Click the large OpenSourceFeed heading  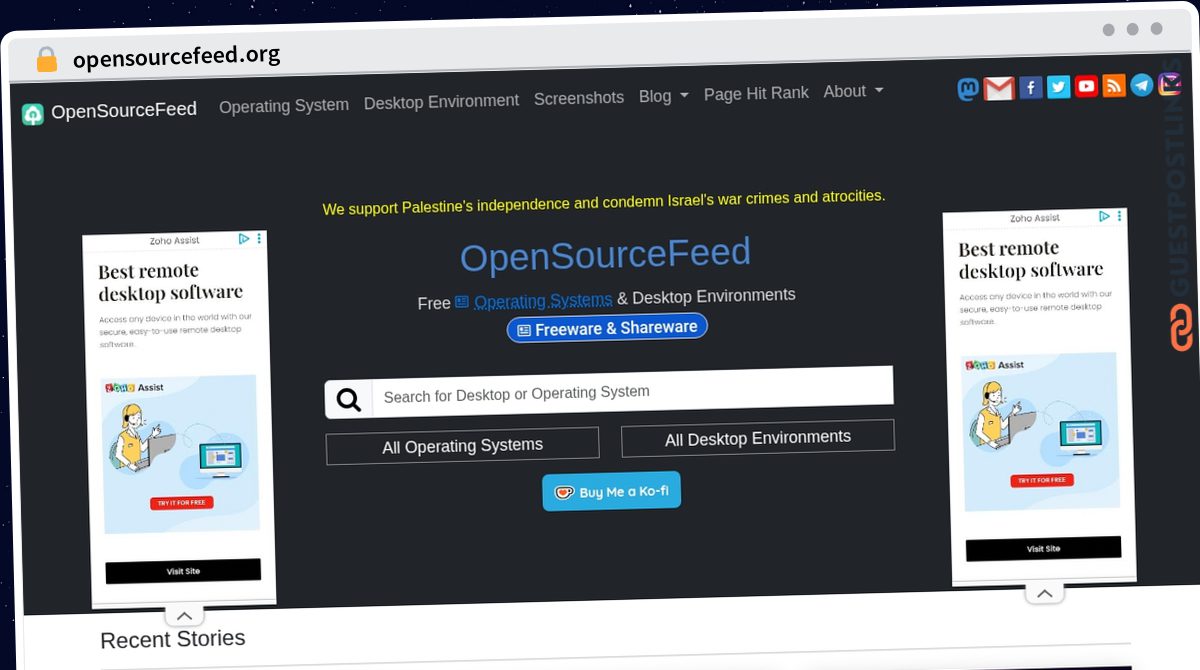pyautogui.click(x=605, y=256)
